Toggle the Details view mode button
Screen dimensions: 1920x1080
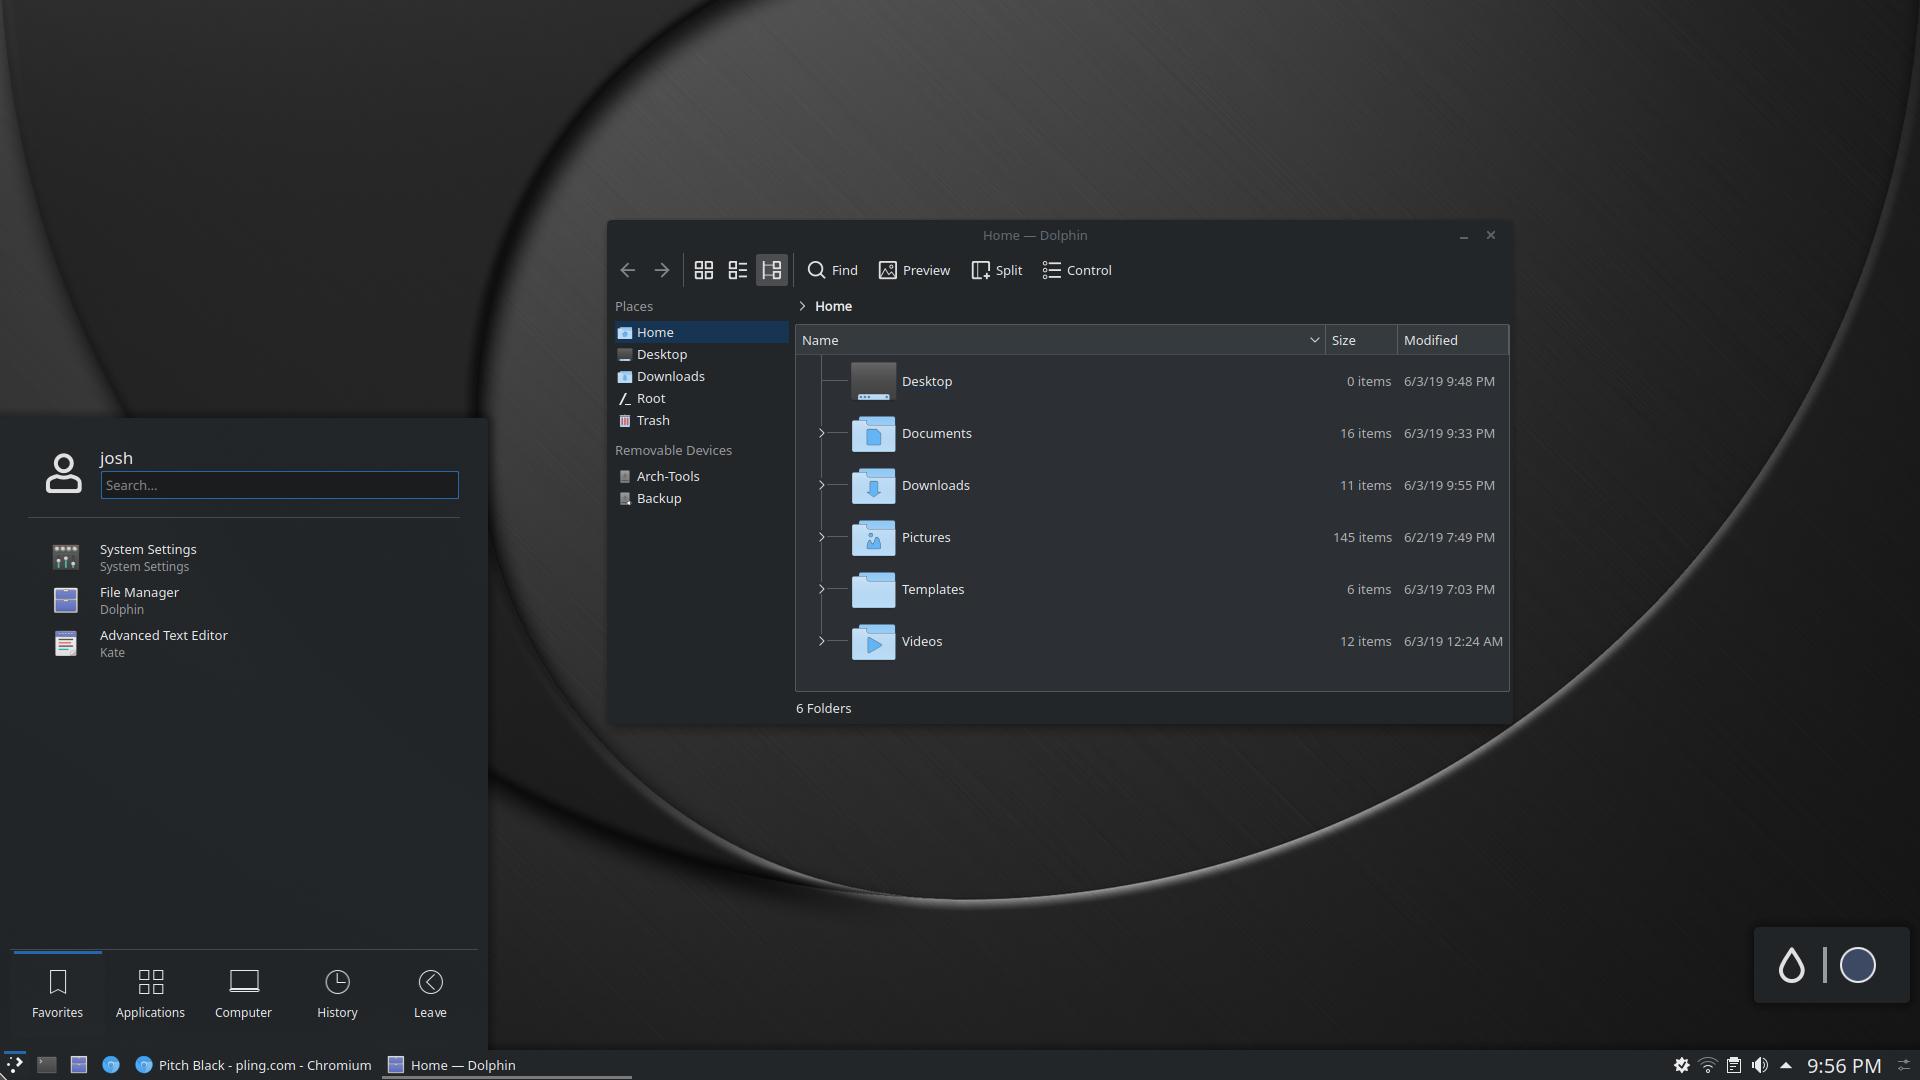click(772, 270)
